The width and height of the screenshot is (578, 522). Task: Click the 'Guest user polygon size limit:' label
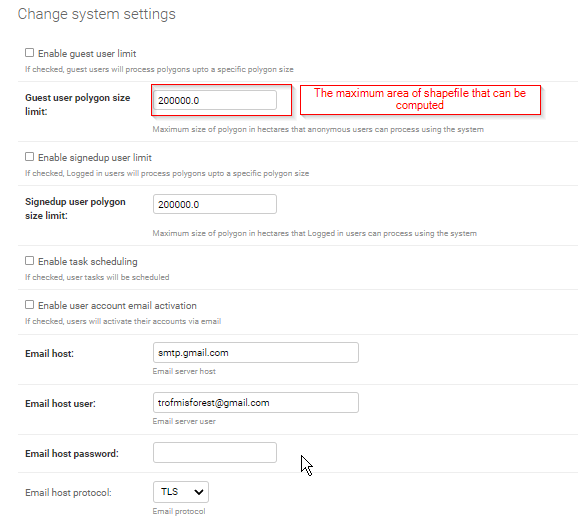click(x=77, y=104)
